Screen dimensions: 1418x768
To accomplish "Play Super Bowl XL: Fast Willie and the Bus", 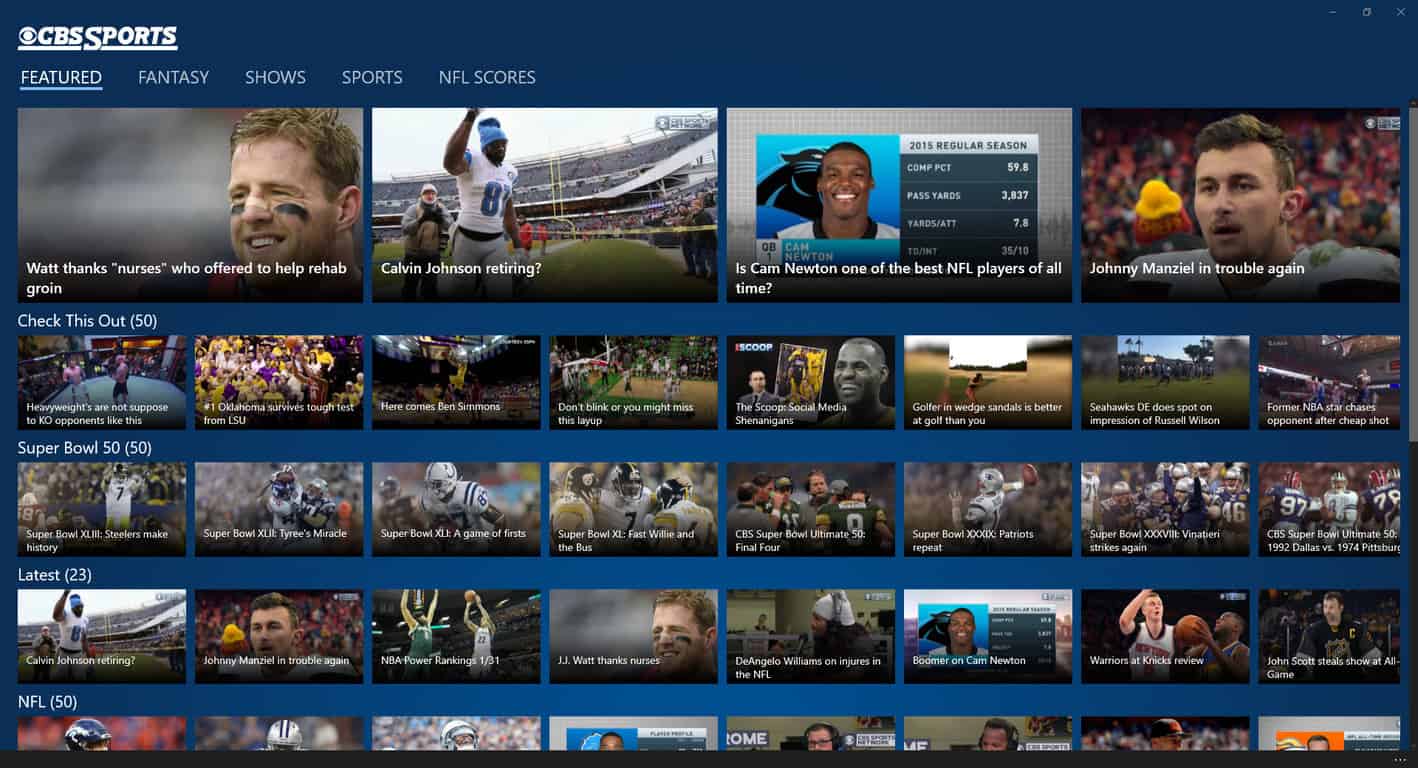I will tap(633, 509).
